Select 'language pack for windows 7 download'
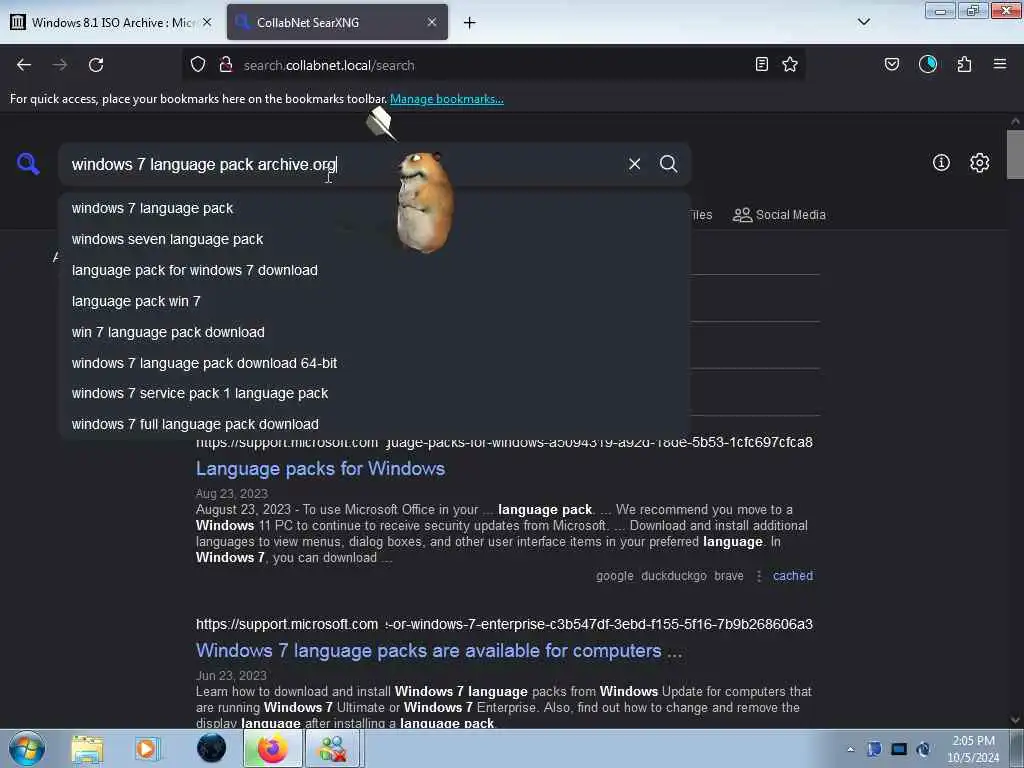The height and width of the screenshot is (768, 1024). point(374,270)
